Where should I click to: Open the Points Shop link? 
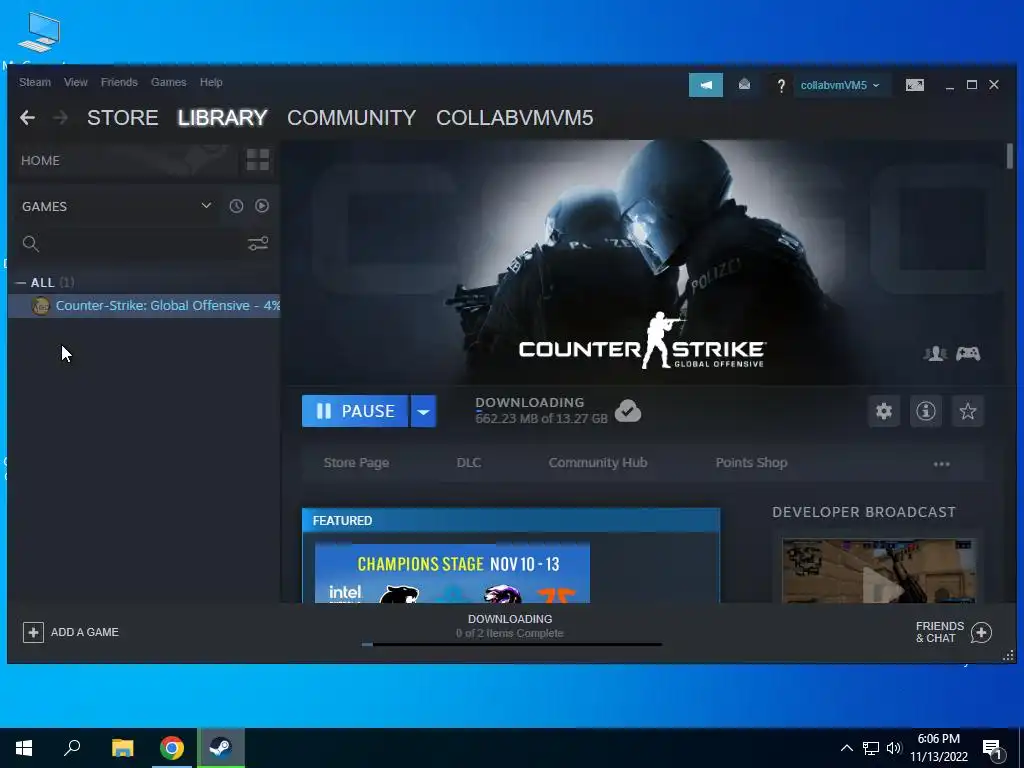pos(752,462)
